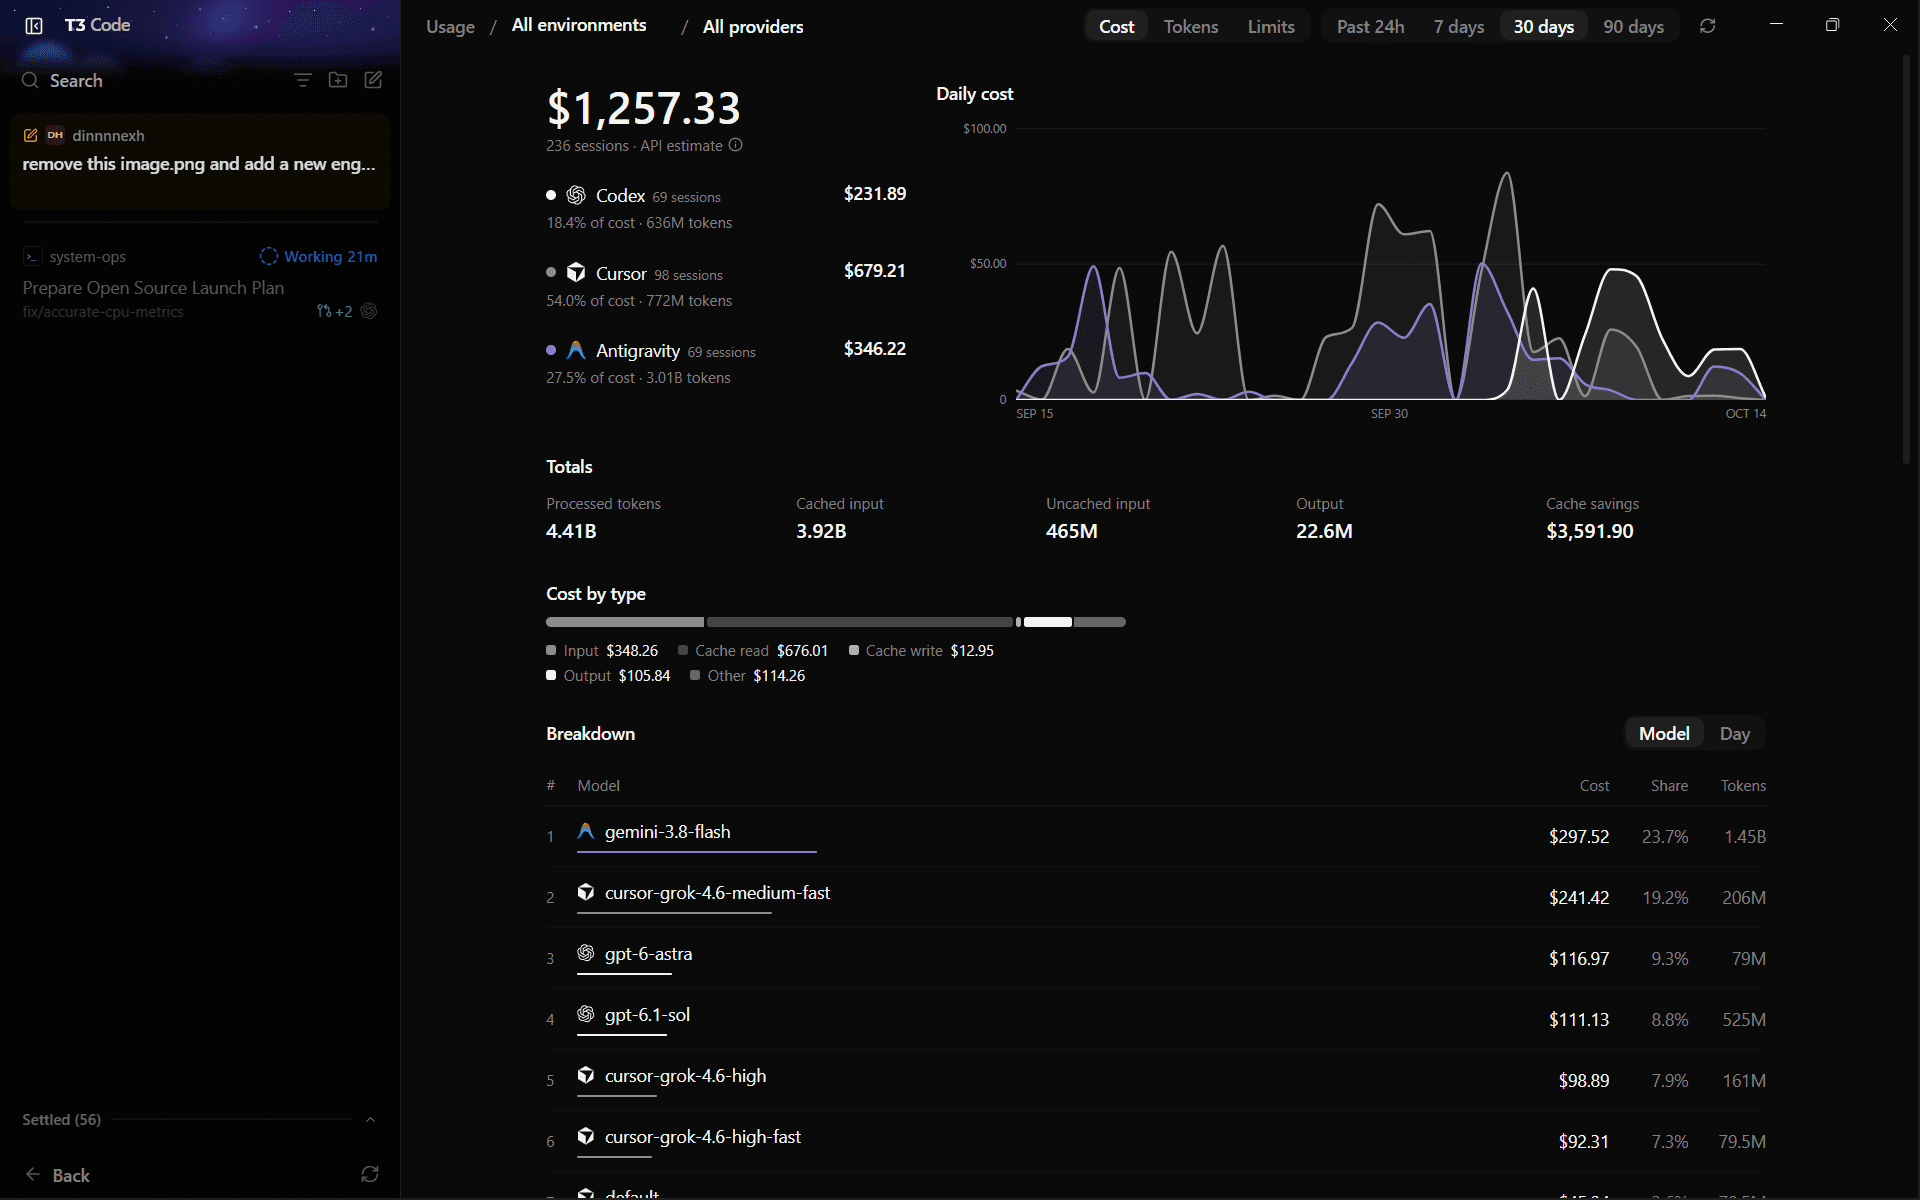Select the 30 days range
The image size is (1920, 1200).
click(x=1543, y=26)
